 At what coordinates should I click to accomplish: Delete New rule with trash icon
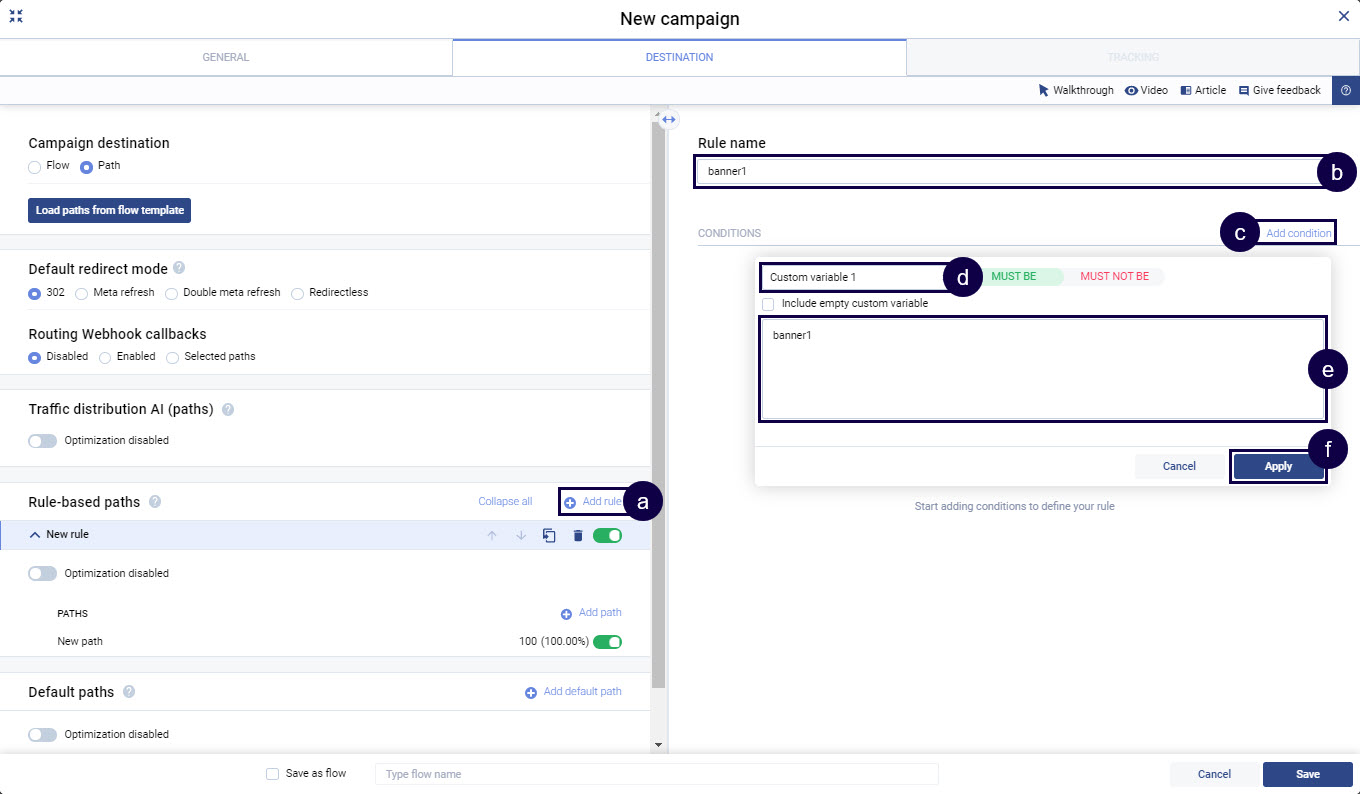pos(577,536)
